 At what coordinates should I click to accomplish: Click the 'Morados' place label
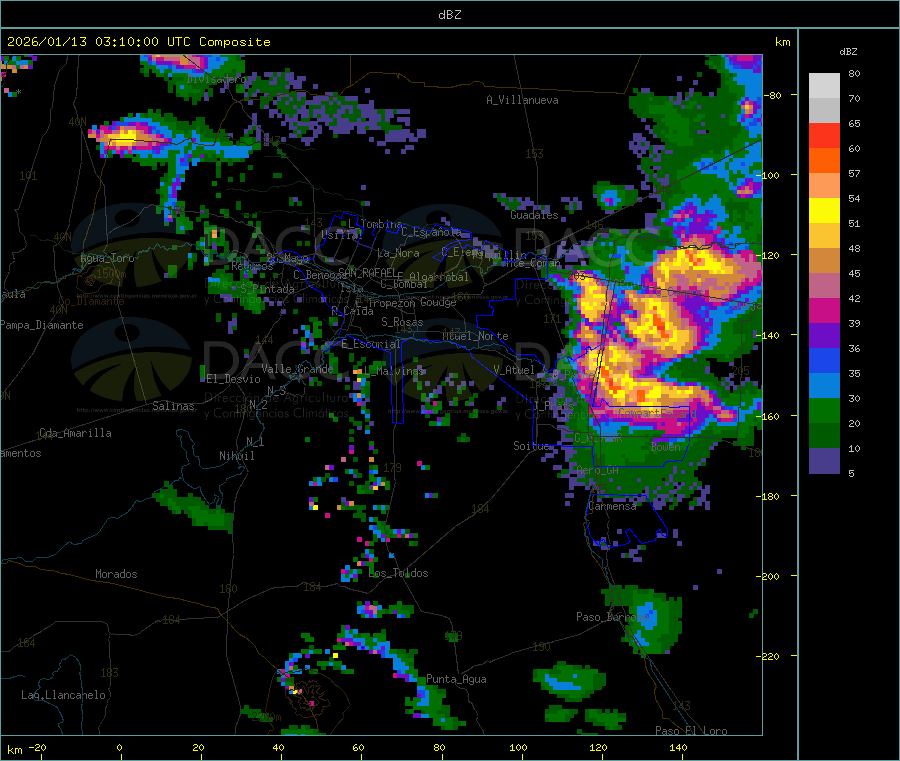point(116,574)
